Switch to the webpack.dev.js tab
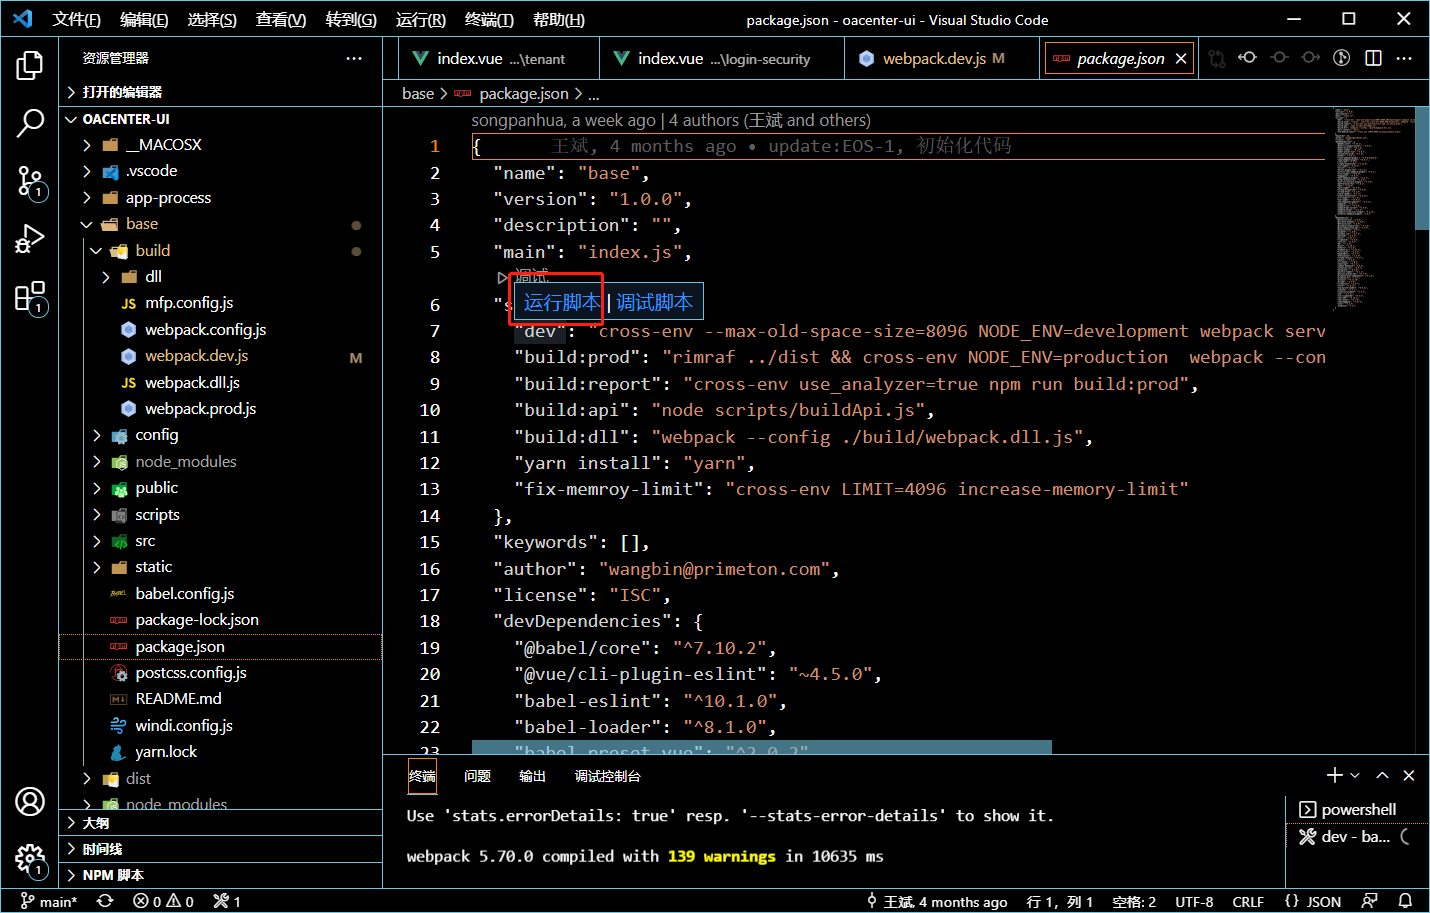Image resolution: width=1430 pixels, height=913 pixels. pyautogui.click(x=933, y=59)
